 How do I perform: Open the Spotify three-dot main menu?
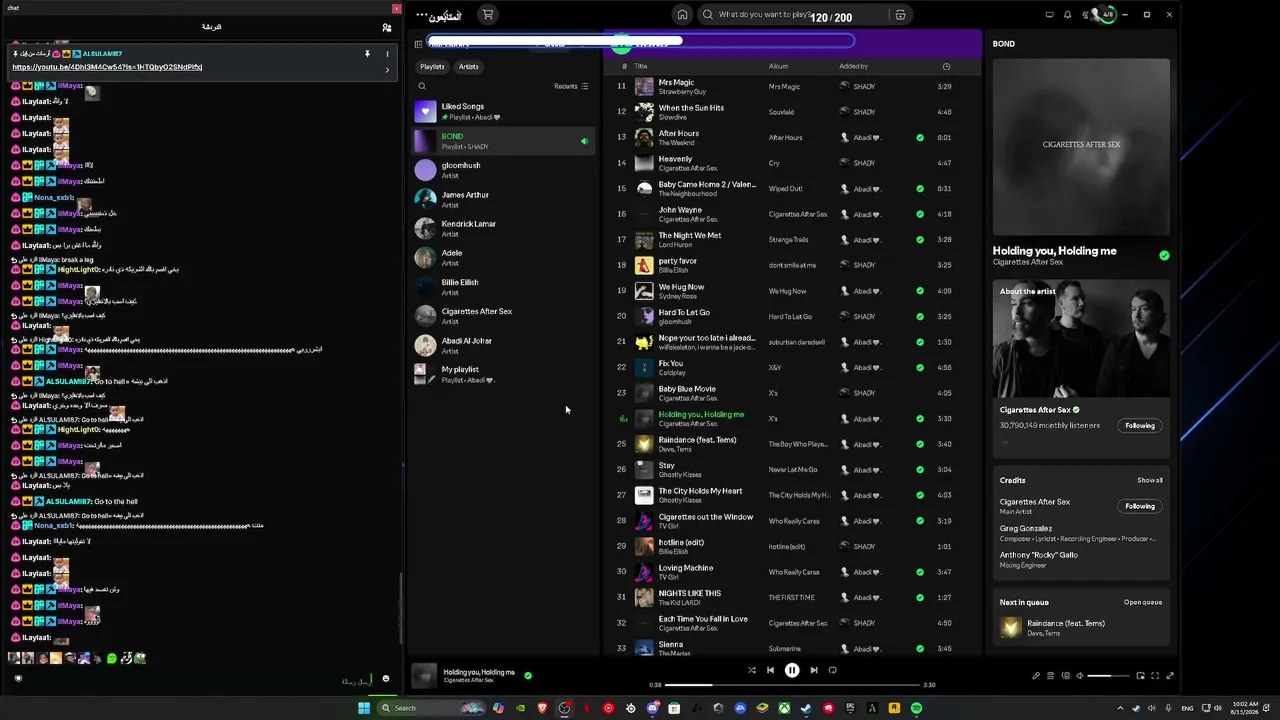click(422, 15)
